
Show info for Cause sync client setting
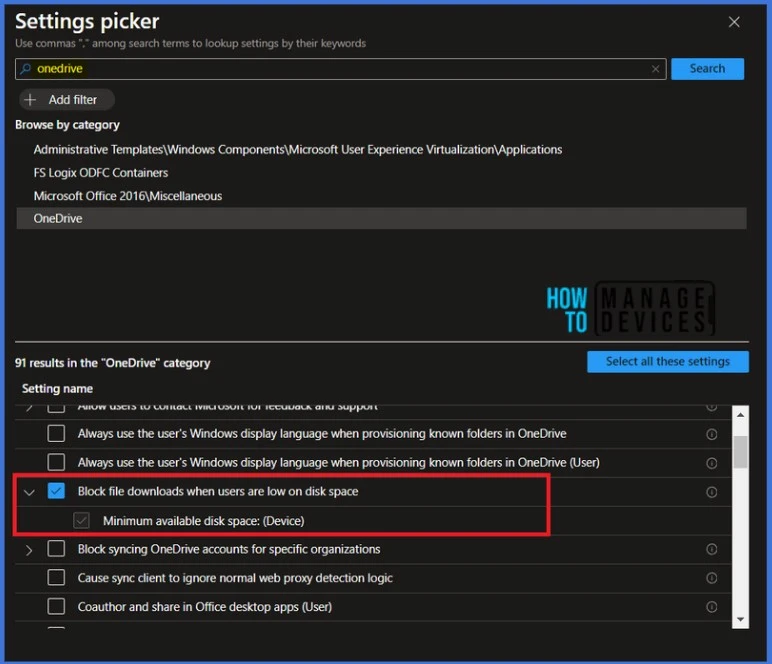pyautogui.click(x=711, y=578)
